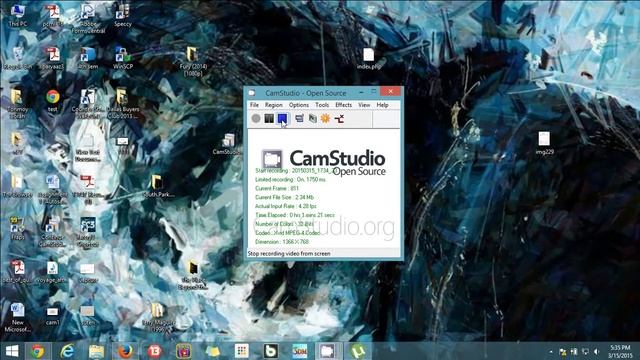The image size is (640, 360).
Task: Click 'Time Elapsed' text in CamStudio
Action: pos(295,215)
